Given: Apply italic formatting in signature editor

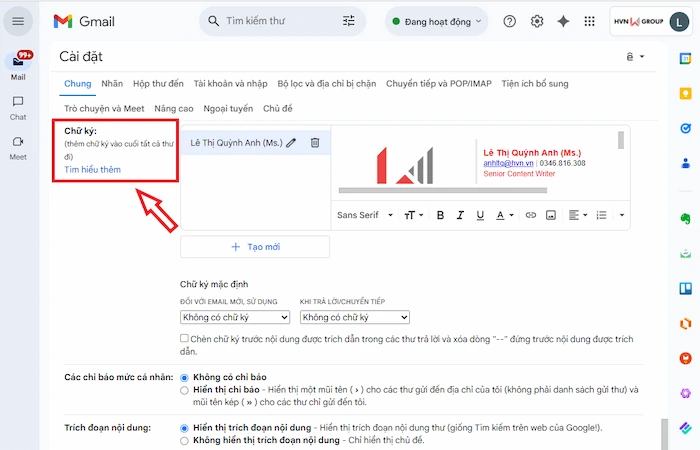Looking at the screenshot, I should pyautogui.click(x=459, y=215).
